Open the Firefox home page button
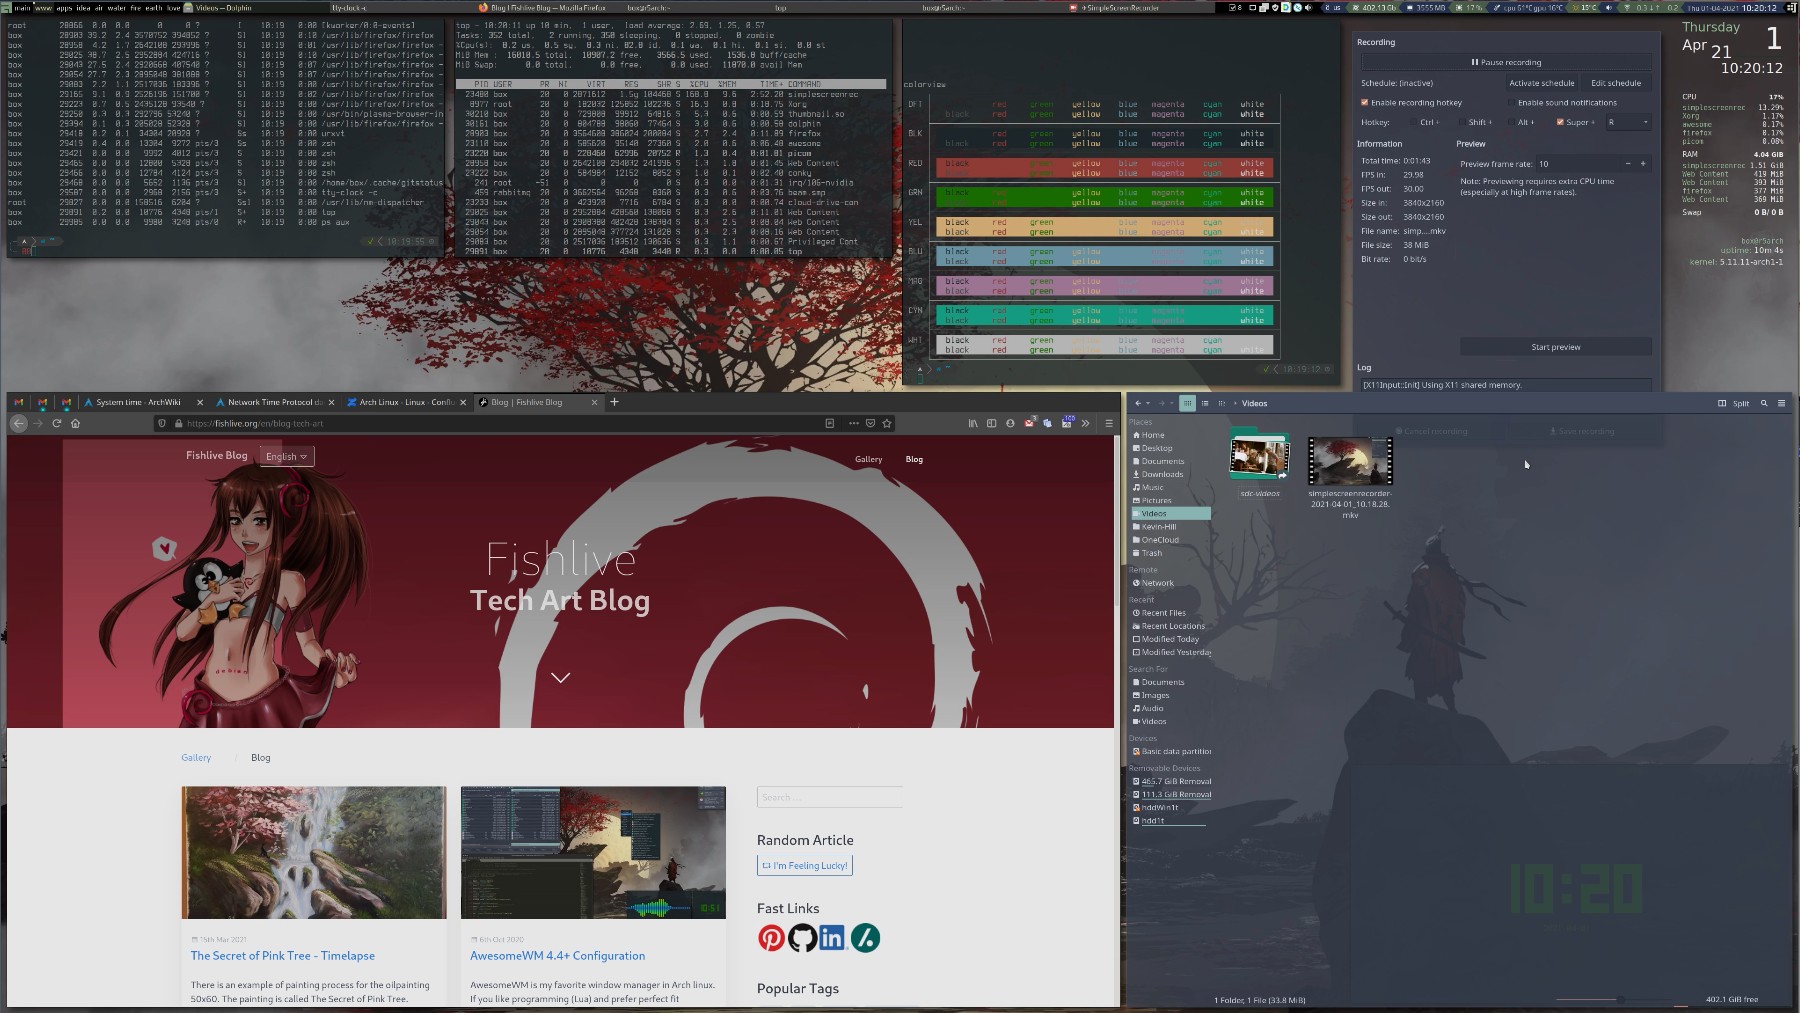This screenshot has width=1800, height=1013. (75, 423)
